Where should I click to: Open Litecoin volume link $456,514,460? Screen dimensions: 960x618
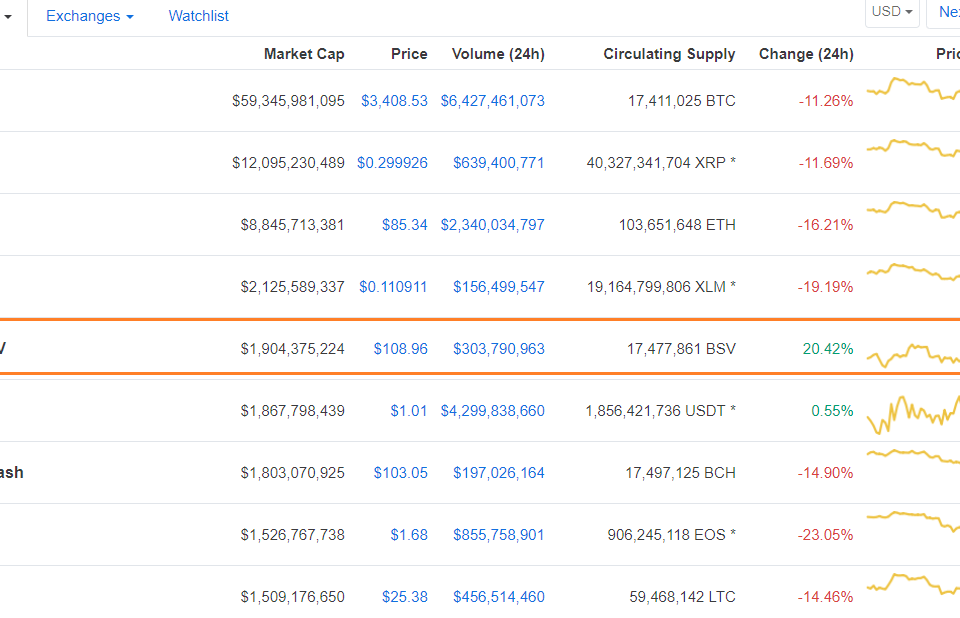pos(498,597)
